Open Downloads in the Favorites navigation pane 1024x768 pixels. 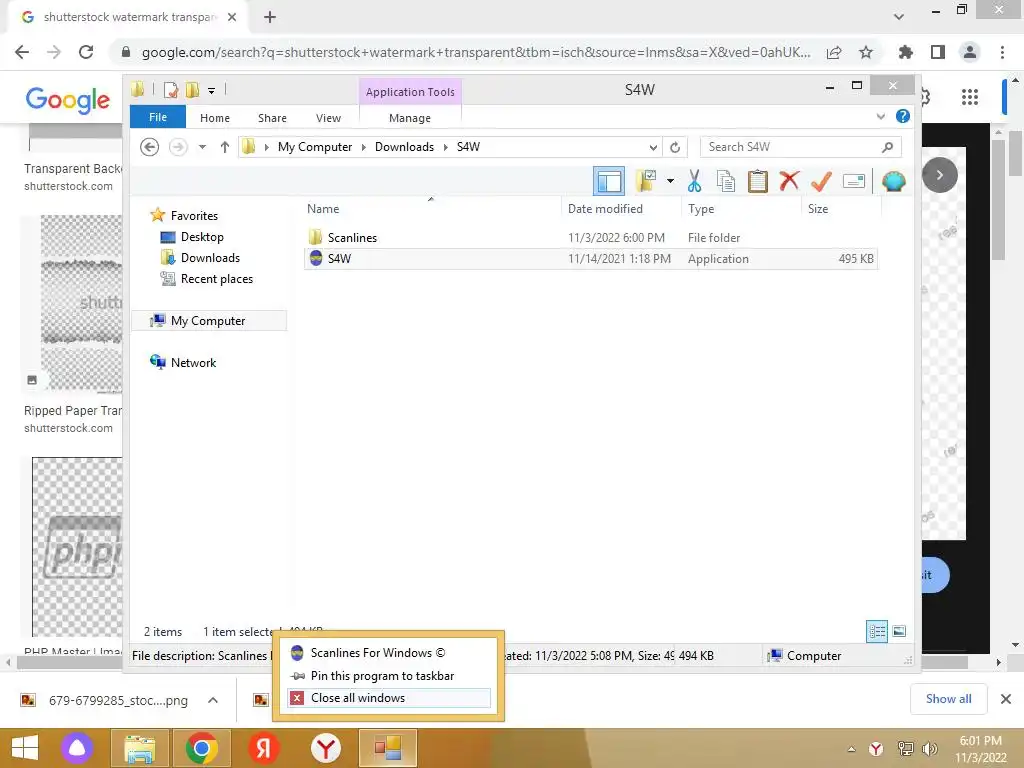(210, 258)
